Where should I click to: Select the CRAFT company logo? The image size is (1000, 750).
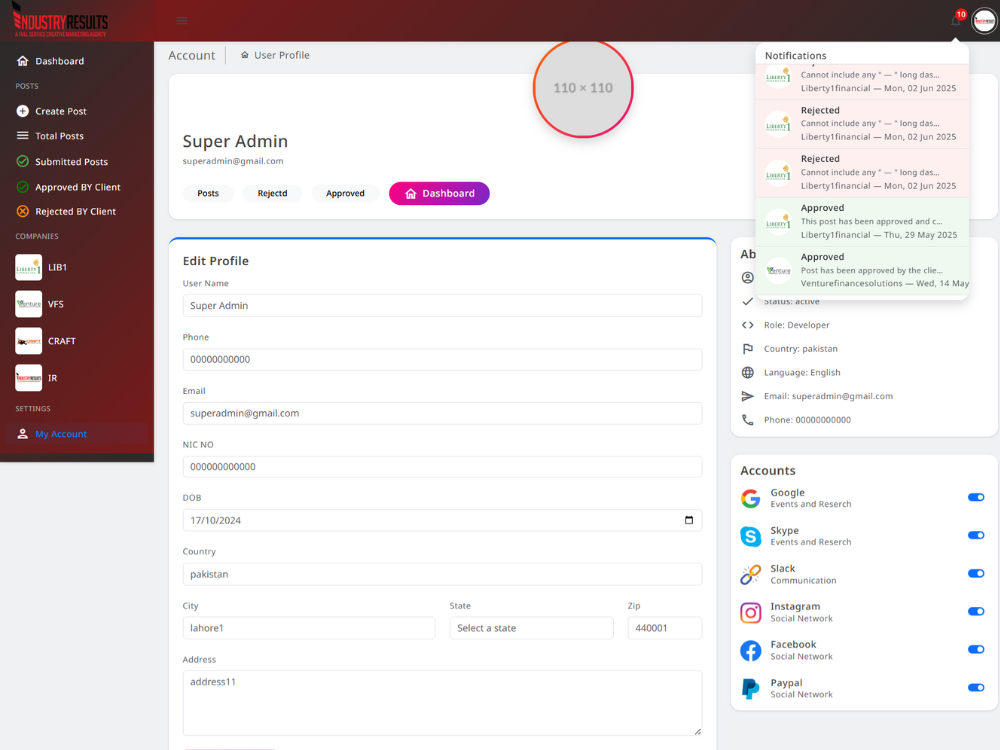click(29, 341)
